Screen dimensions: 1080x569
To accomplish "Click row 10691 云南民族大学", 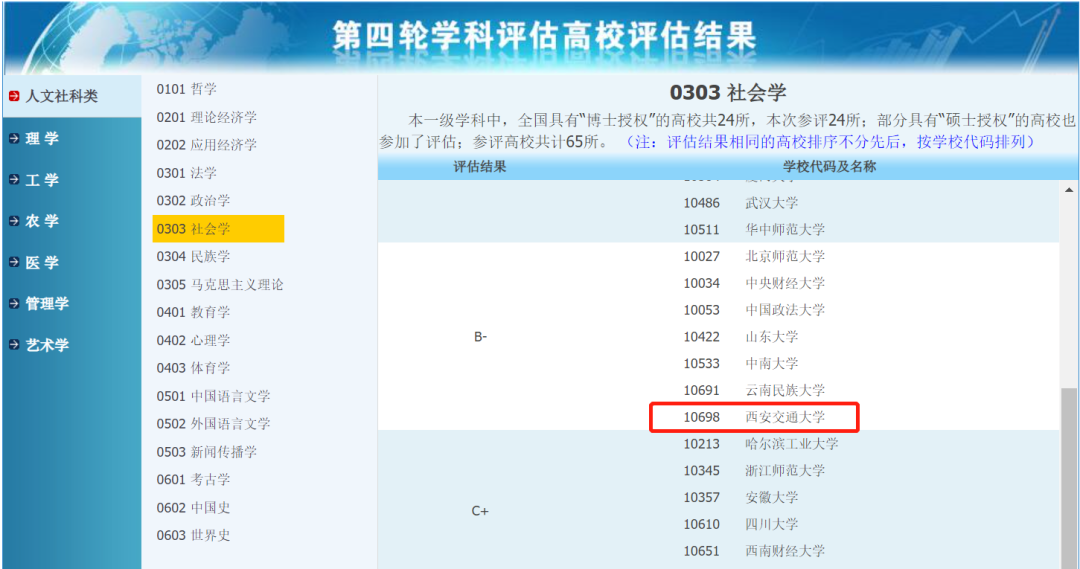I will click(x=754, y=391).
